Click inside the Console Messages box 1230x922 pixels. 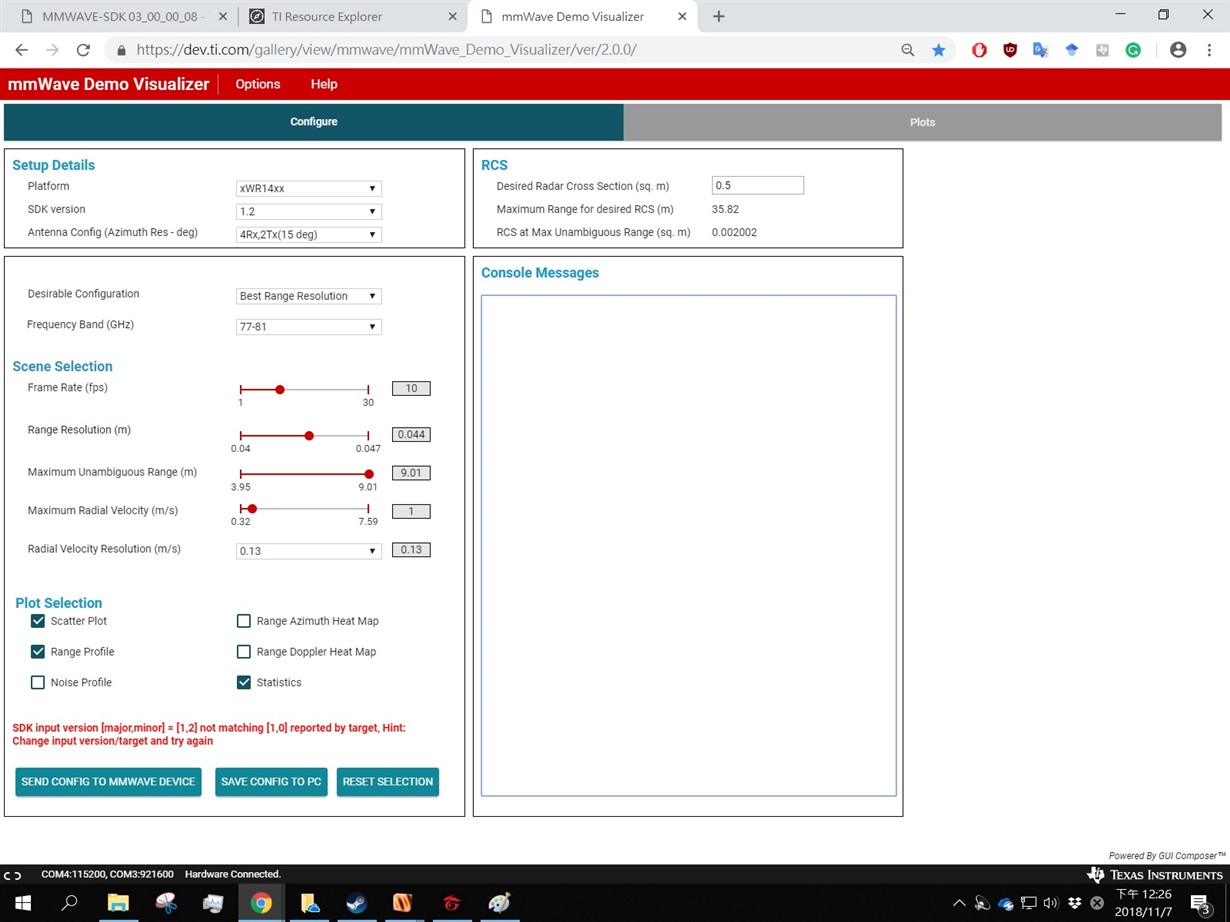point(689,545)
